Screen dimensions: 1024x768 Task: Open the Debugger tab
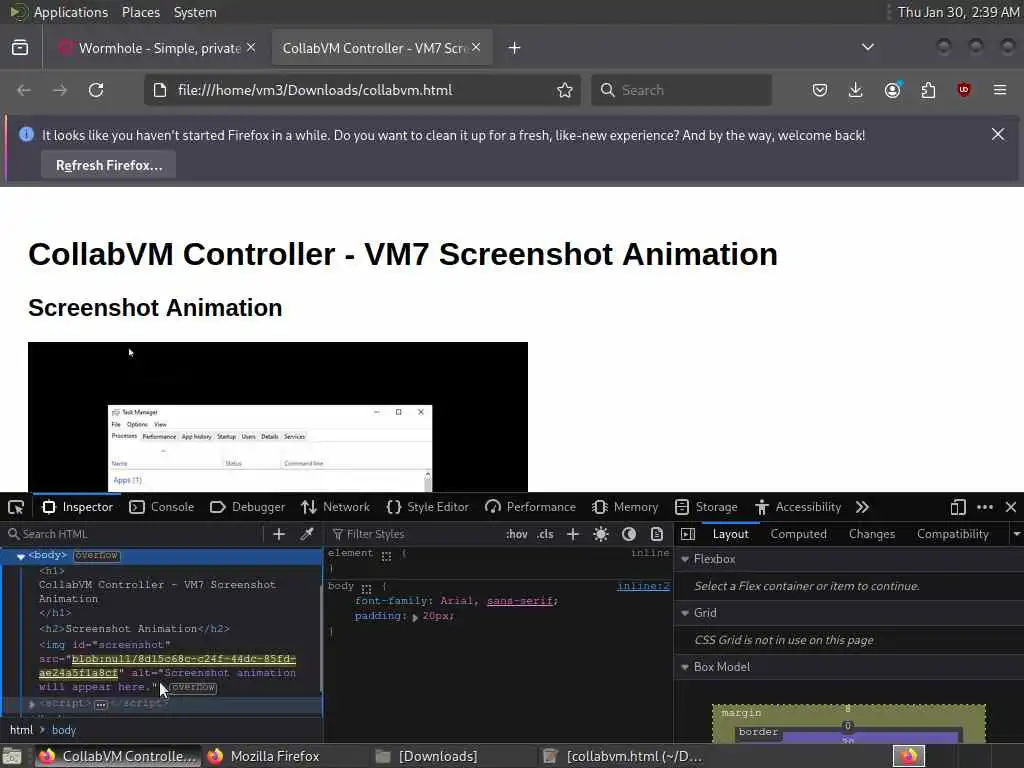[248, 507]
